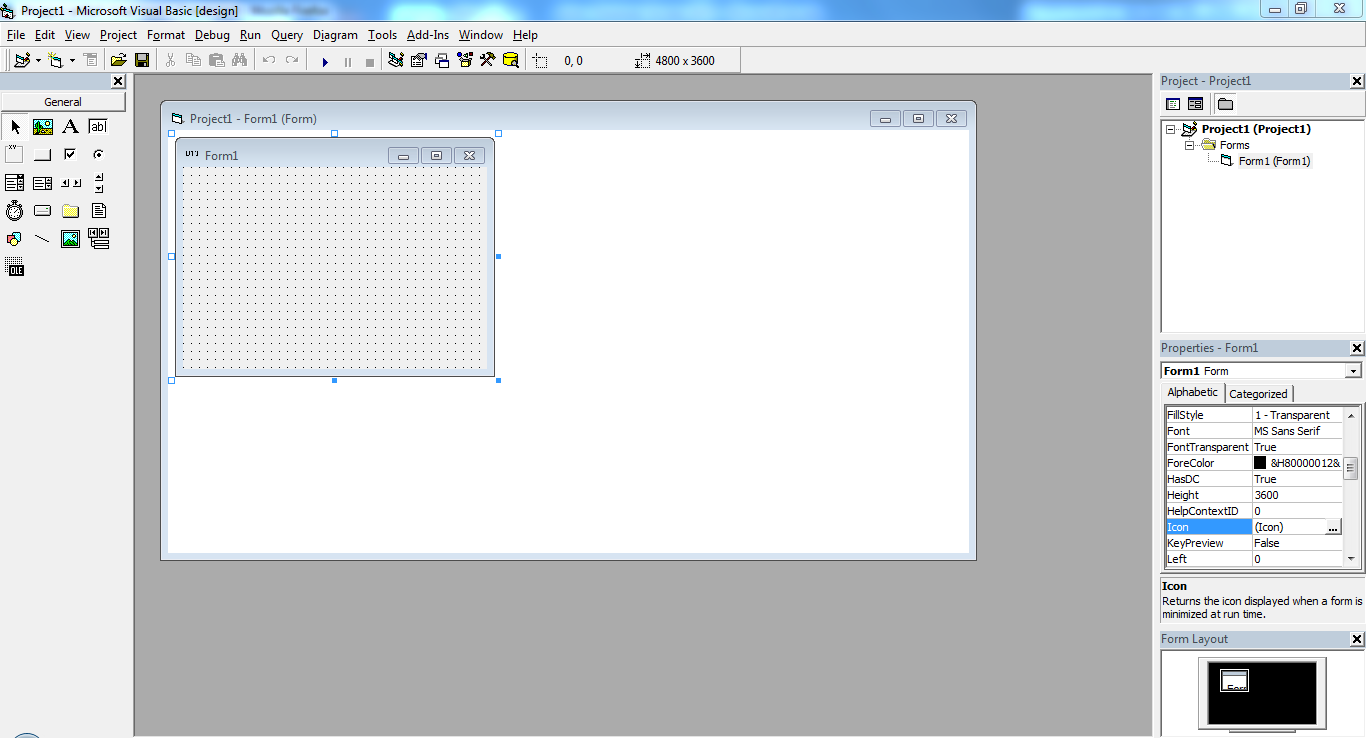Select the CommandButton control in the toolbox
Viewport: 1366px width, 738px height.
pos(42,154)
